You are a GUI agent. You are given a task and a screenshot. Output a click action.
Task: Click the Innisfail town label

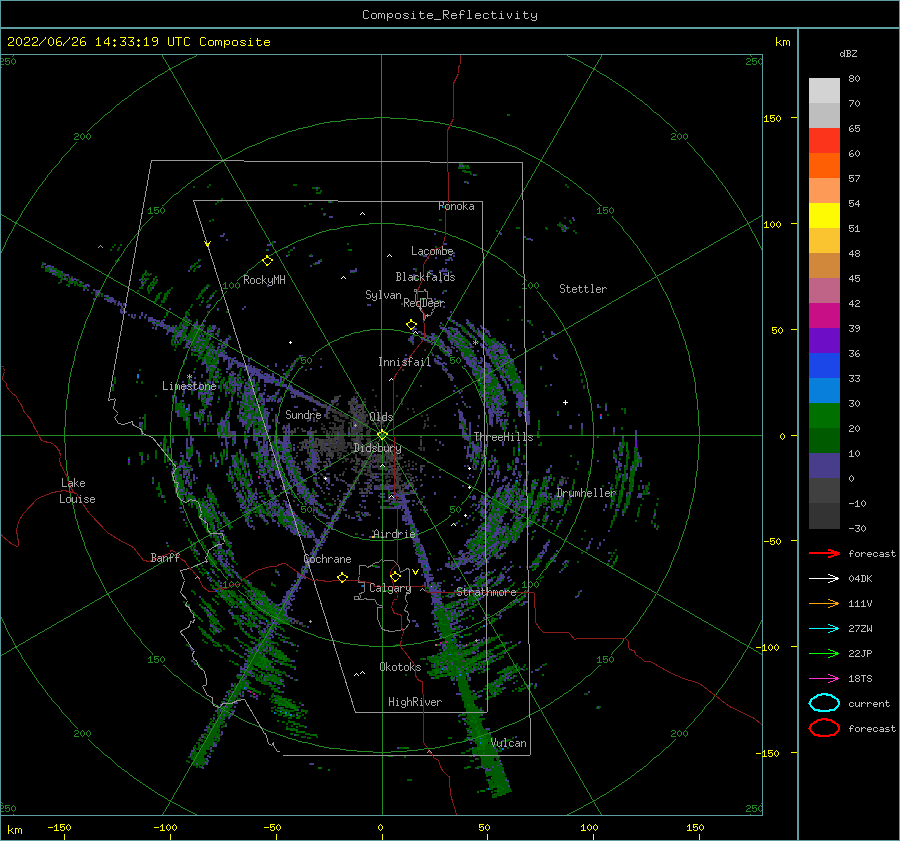[404, 362]
